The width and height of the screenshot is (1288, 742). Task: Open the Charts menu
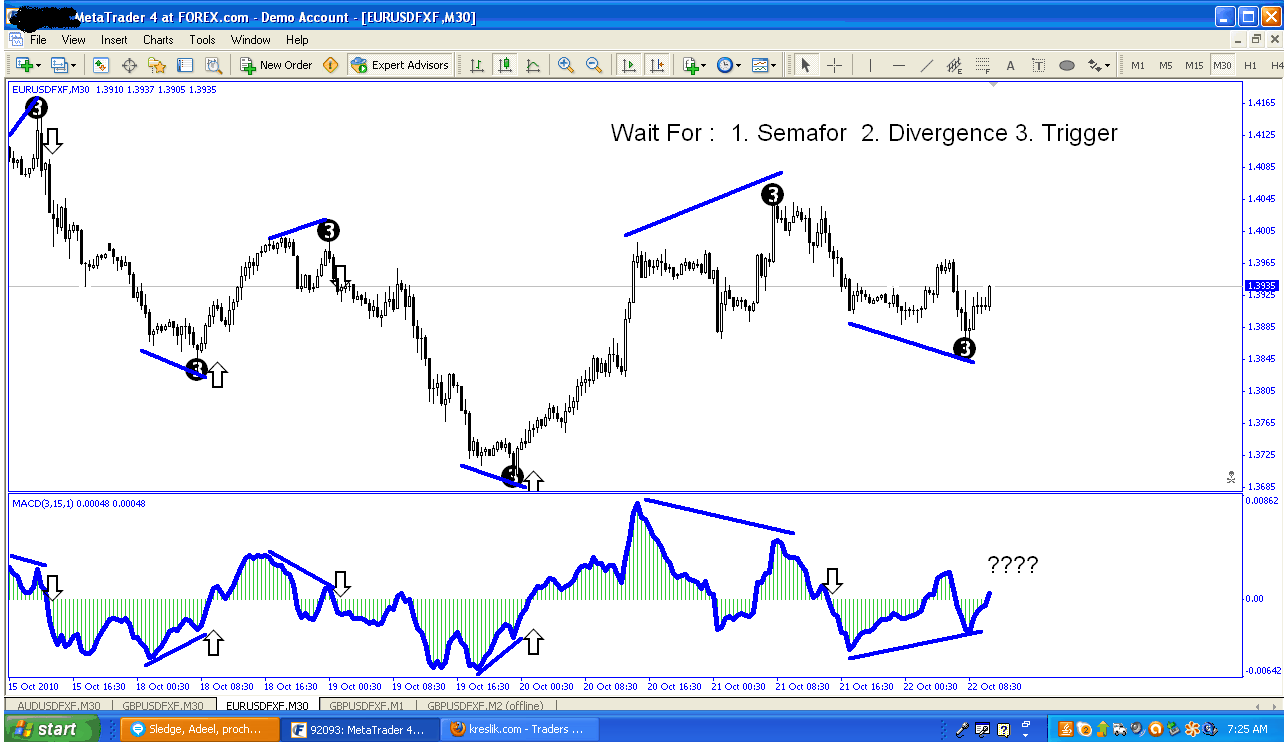(x=157, y=40)
